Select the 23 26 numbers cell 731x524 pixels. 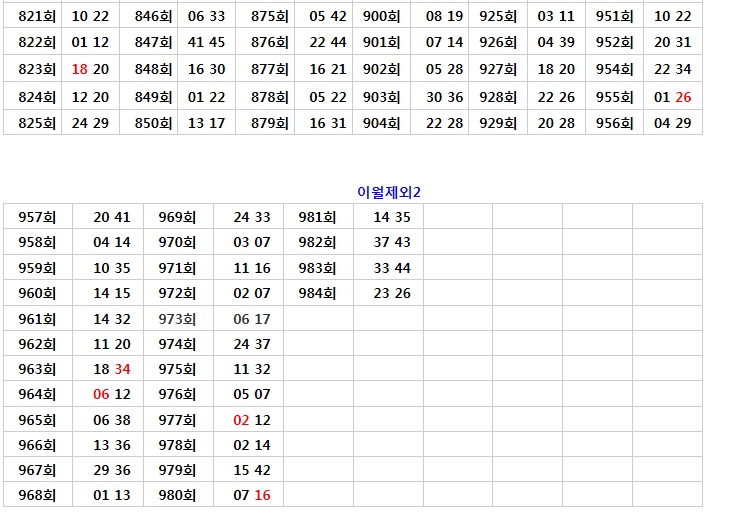point(392,293)
